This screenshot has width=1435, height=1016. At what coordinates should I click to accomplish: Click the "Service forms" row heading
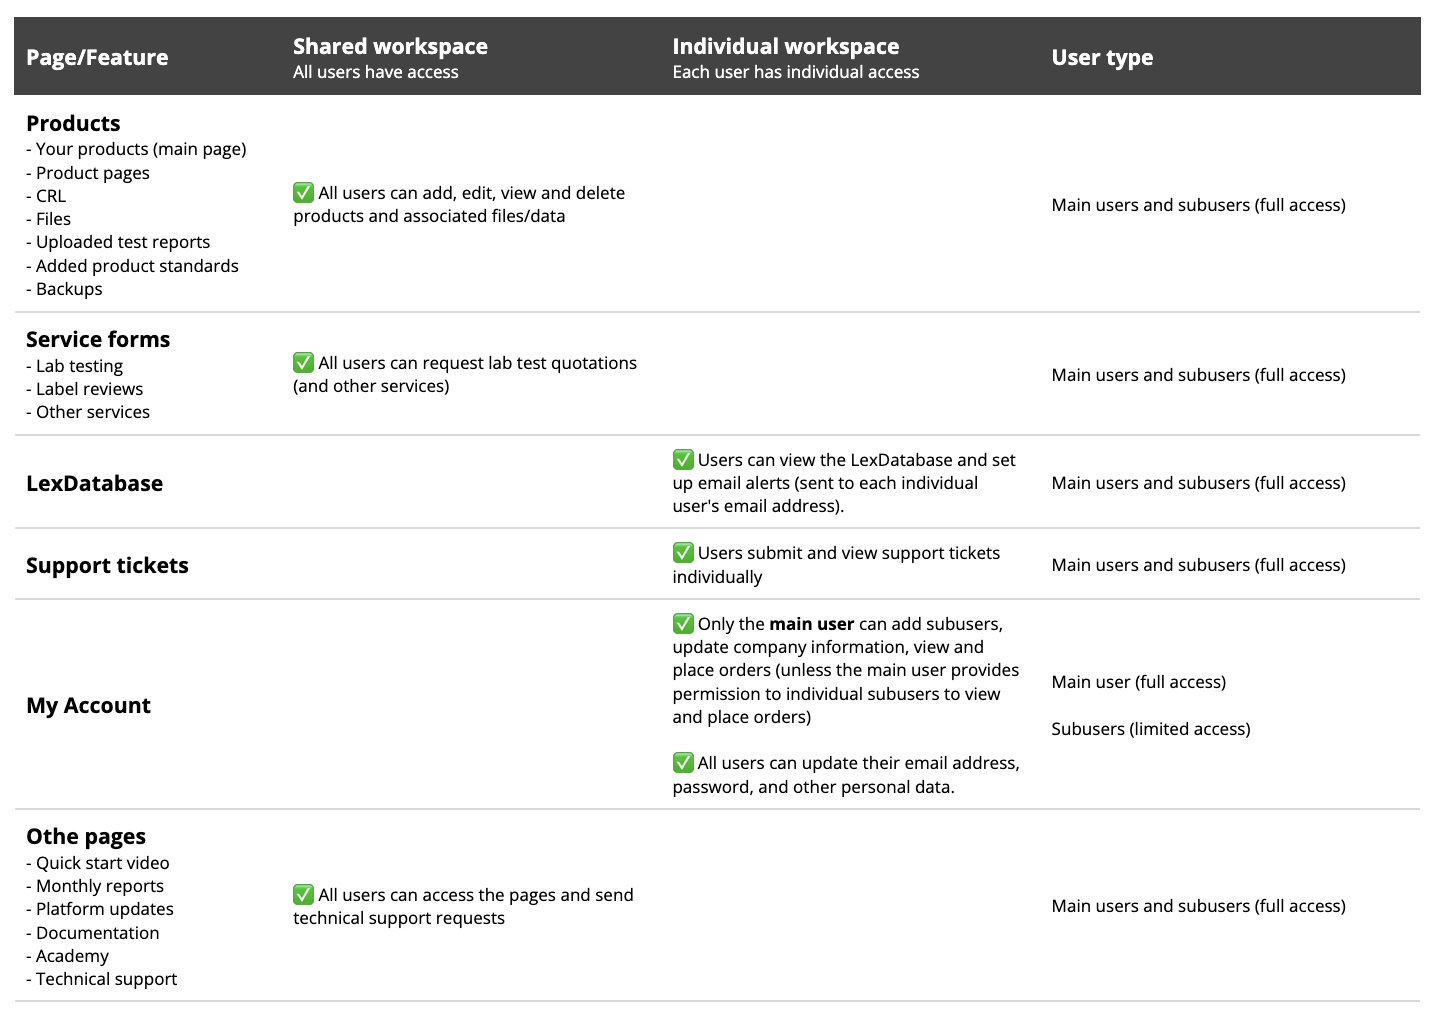tap(98, 340)
